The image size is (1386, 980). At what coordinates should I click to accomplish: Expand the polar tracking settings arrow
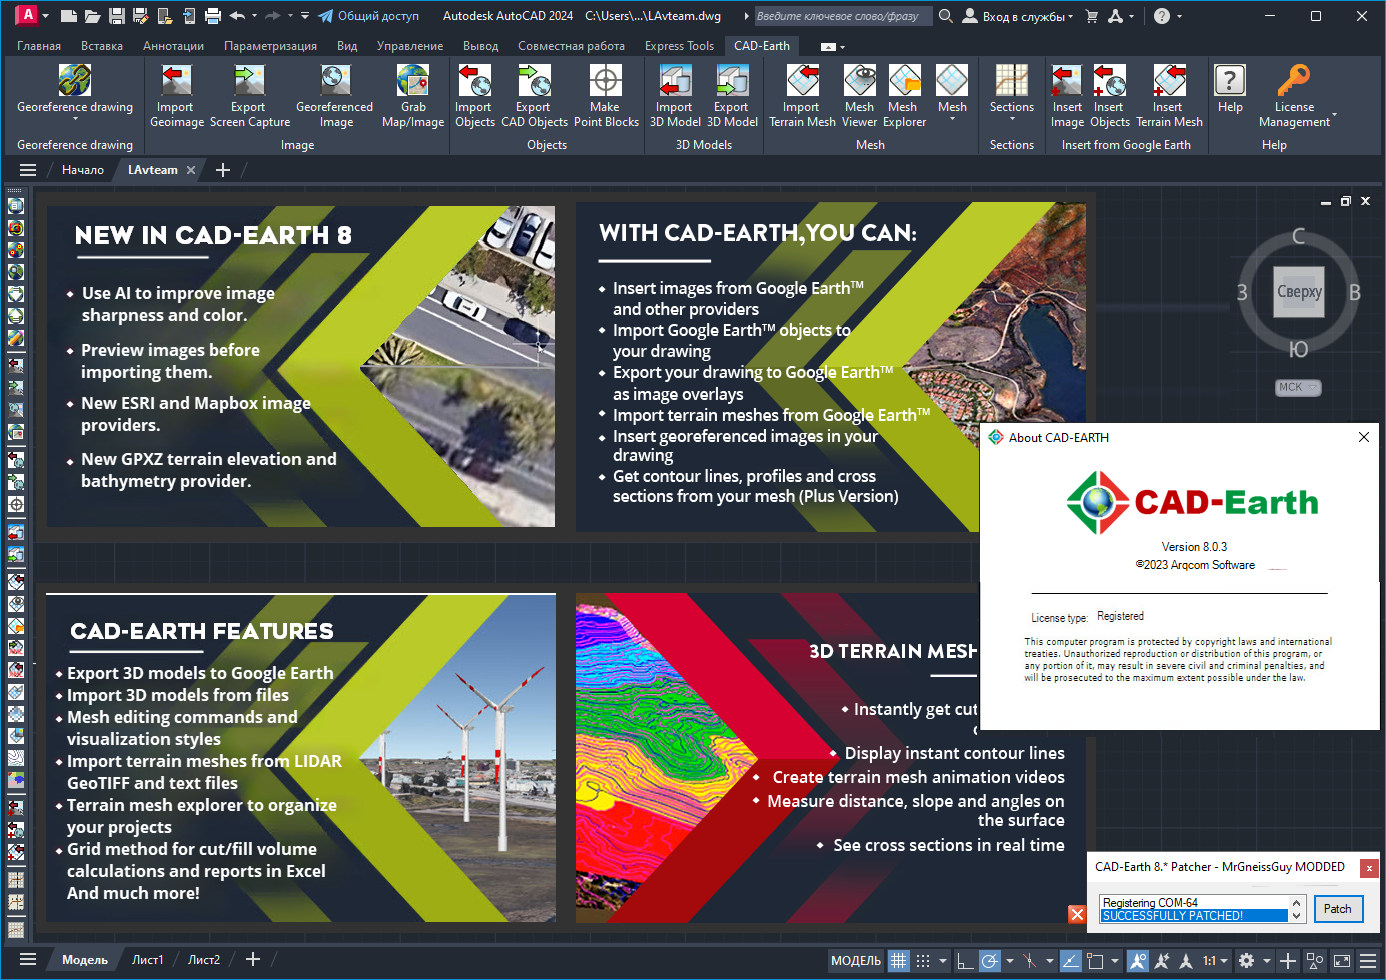tap(1009, 961)
